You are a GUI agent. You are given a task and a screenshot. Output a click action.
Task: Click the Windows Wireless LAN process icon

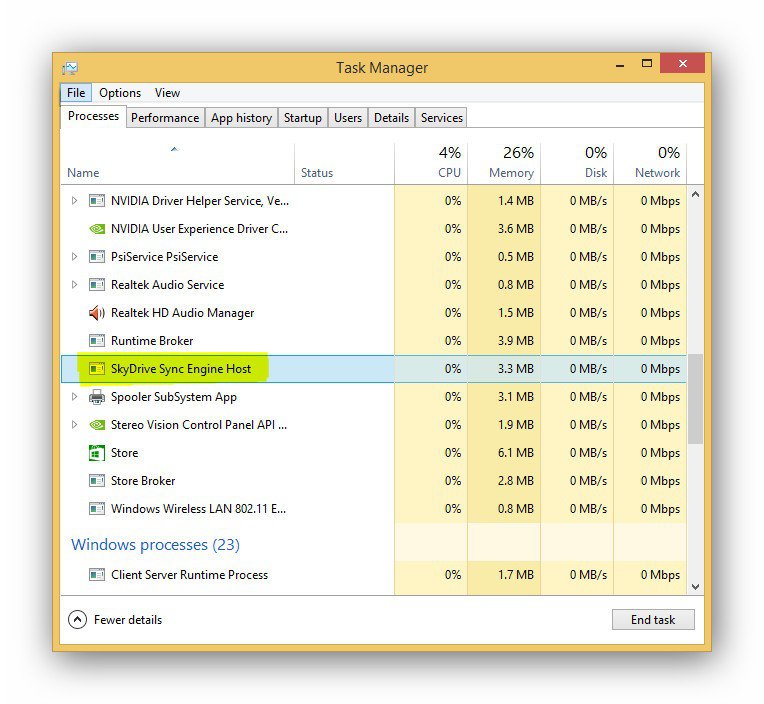point(97,509)
